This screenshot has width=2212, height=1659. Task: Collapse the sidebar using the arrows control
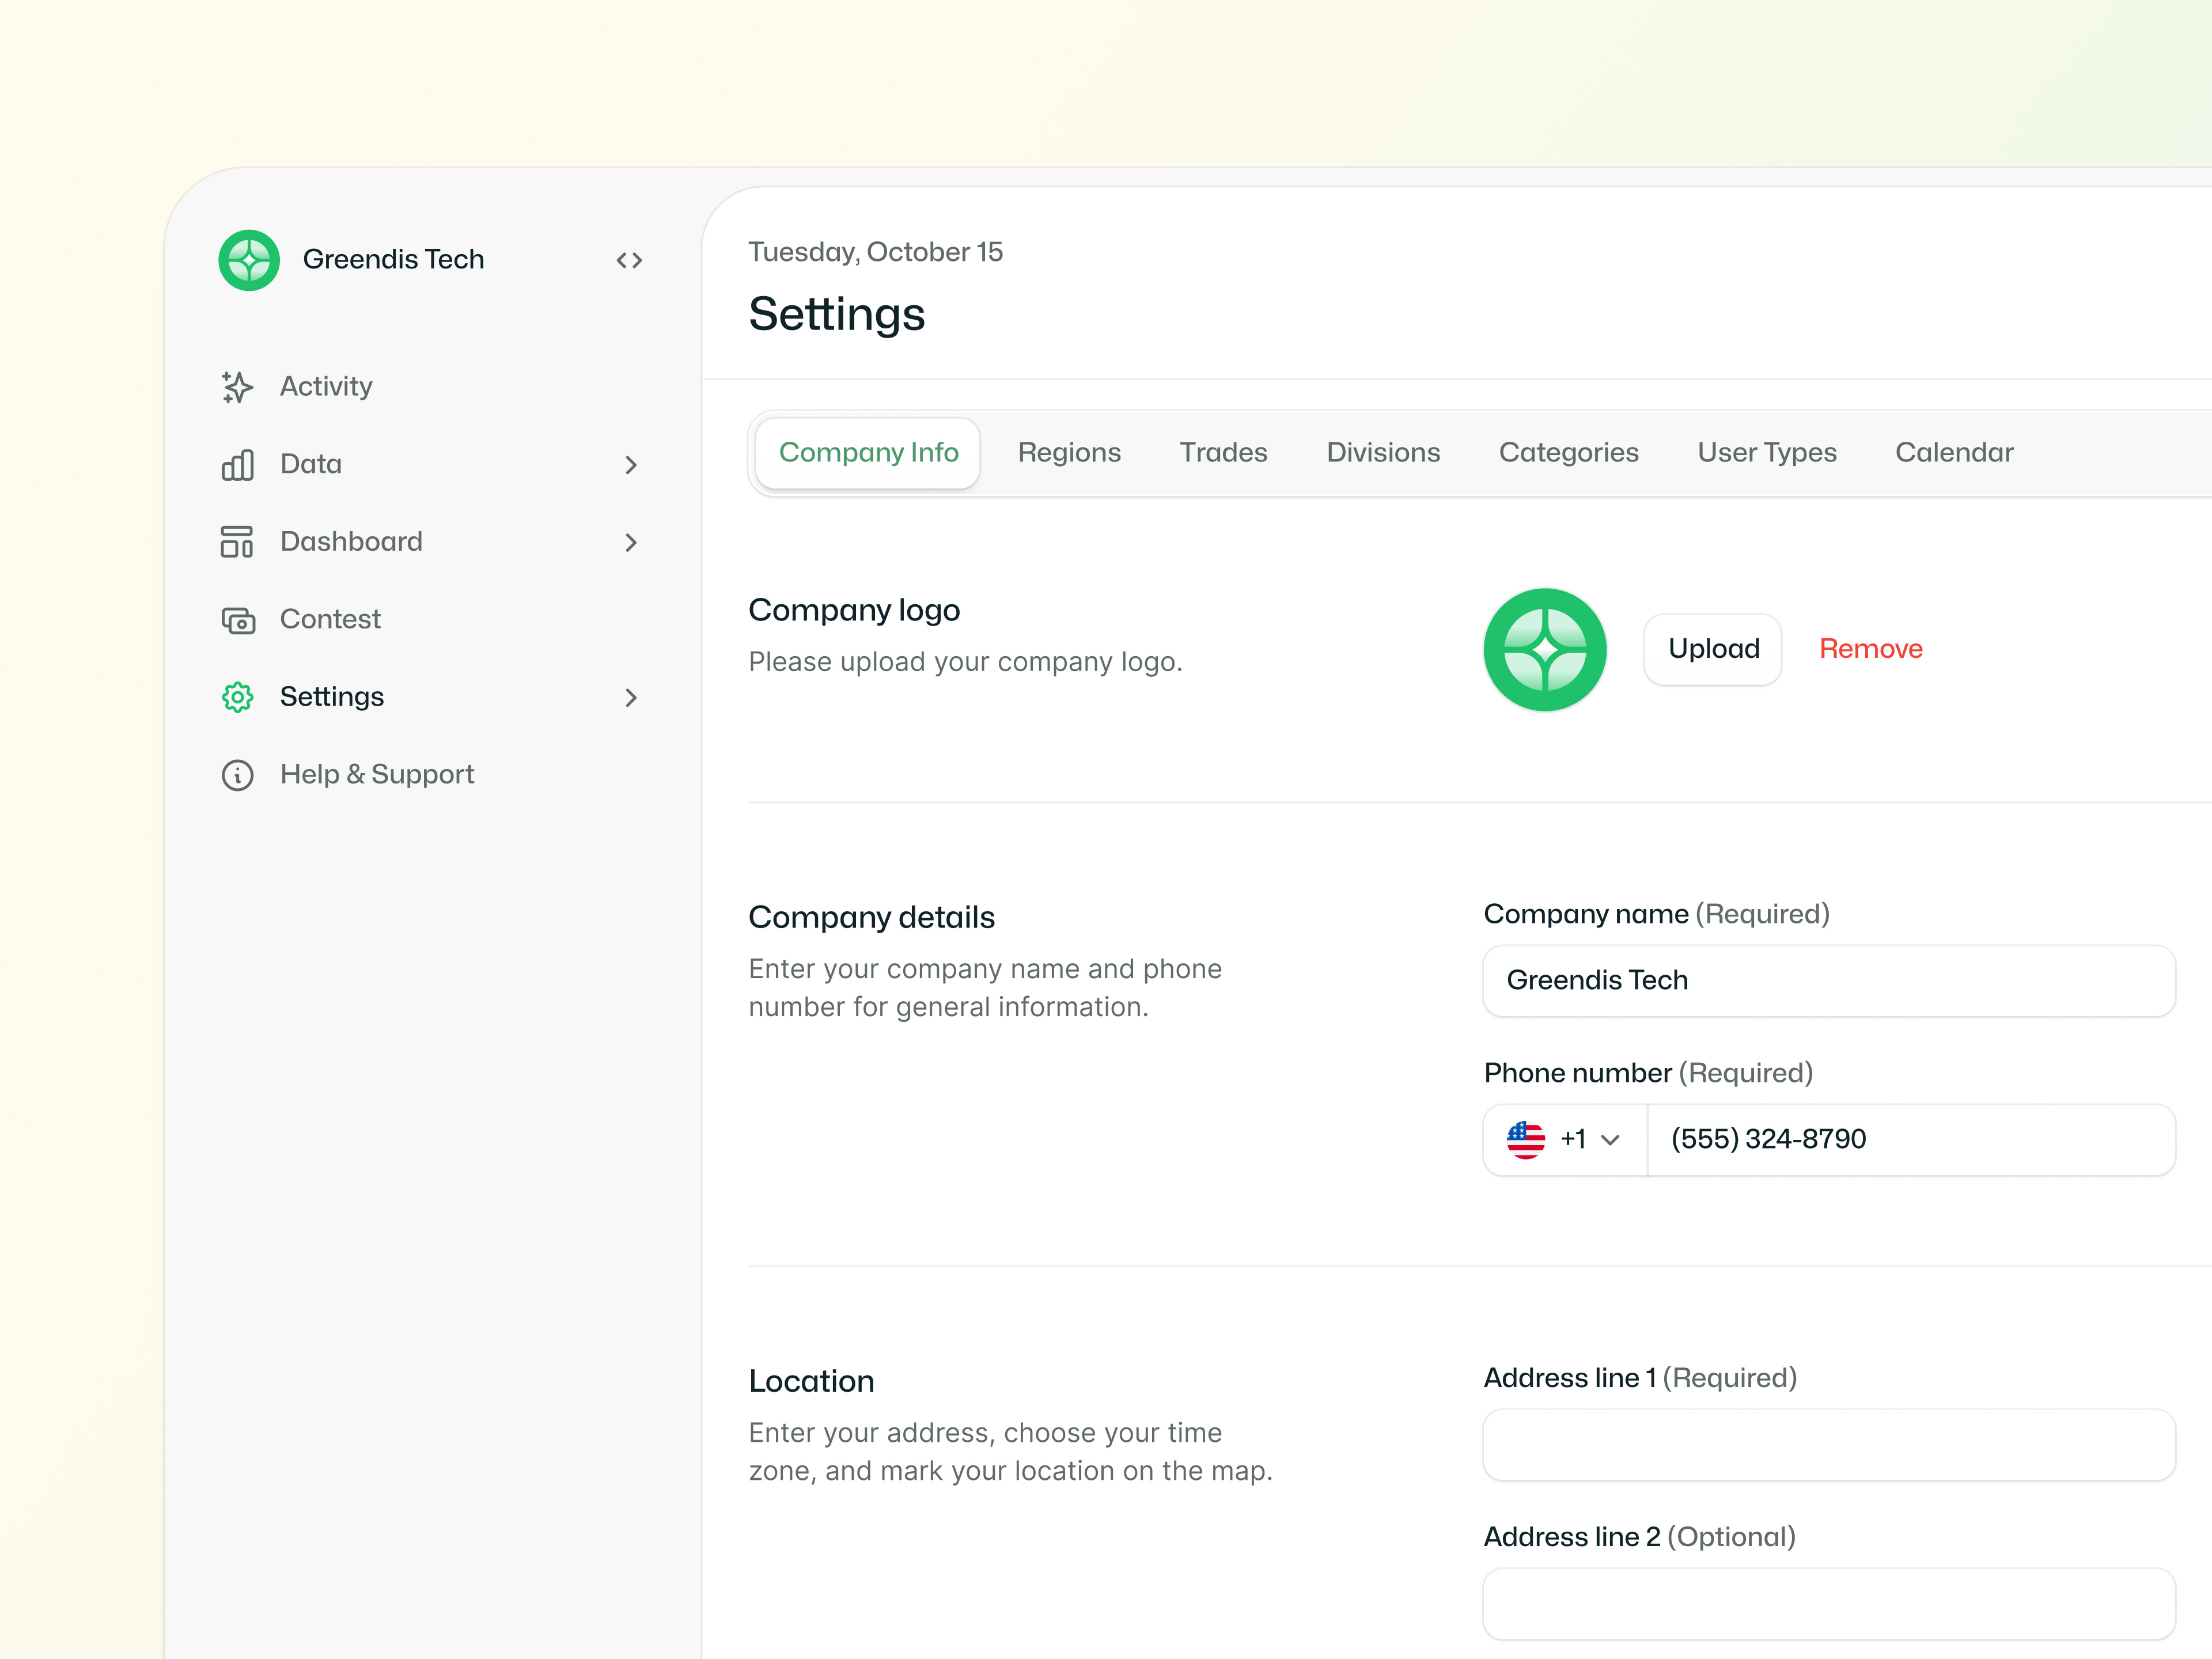pyautogui.click(x=630, y=260)
